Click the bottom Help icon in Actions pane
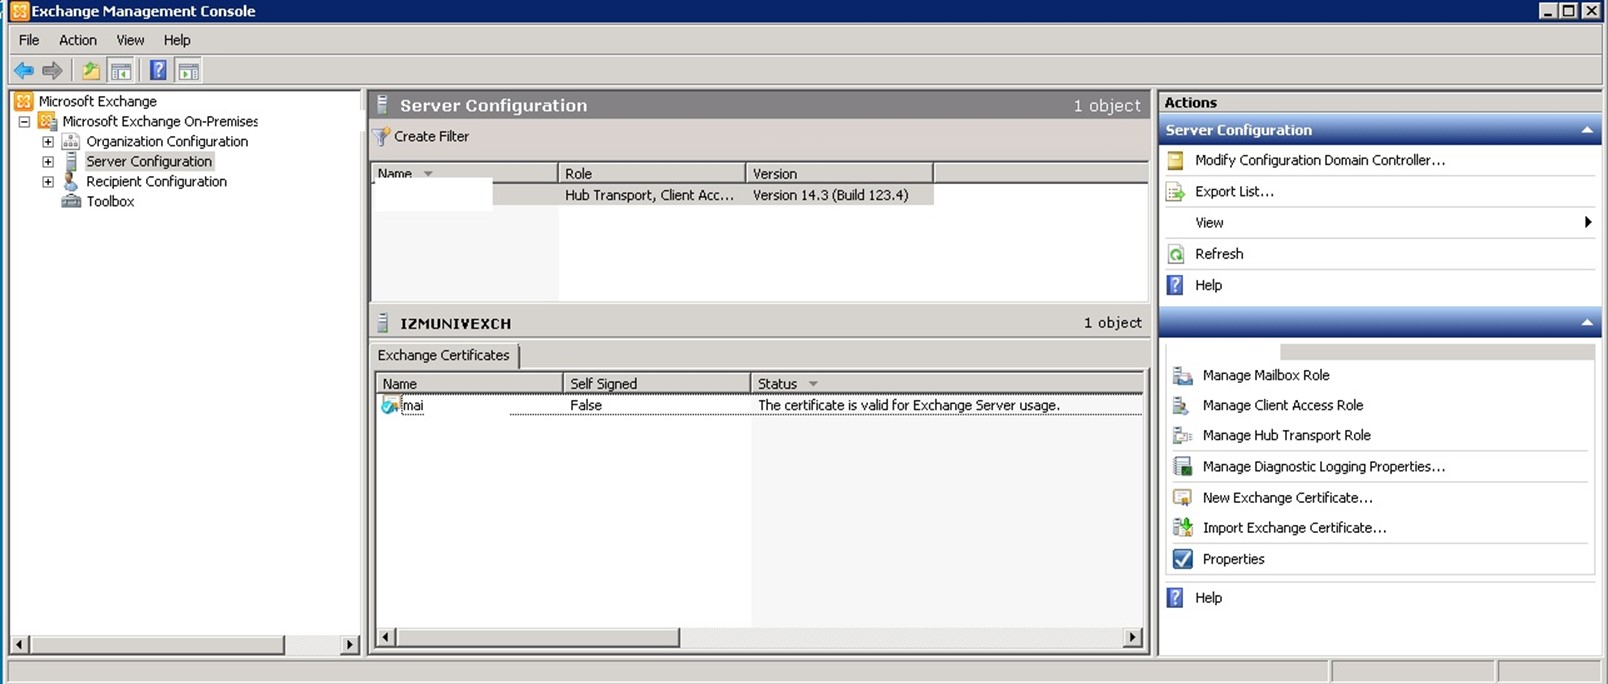Image resolution: width=1608 pixels, height=684 pixels. 1176,598
